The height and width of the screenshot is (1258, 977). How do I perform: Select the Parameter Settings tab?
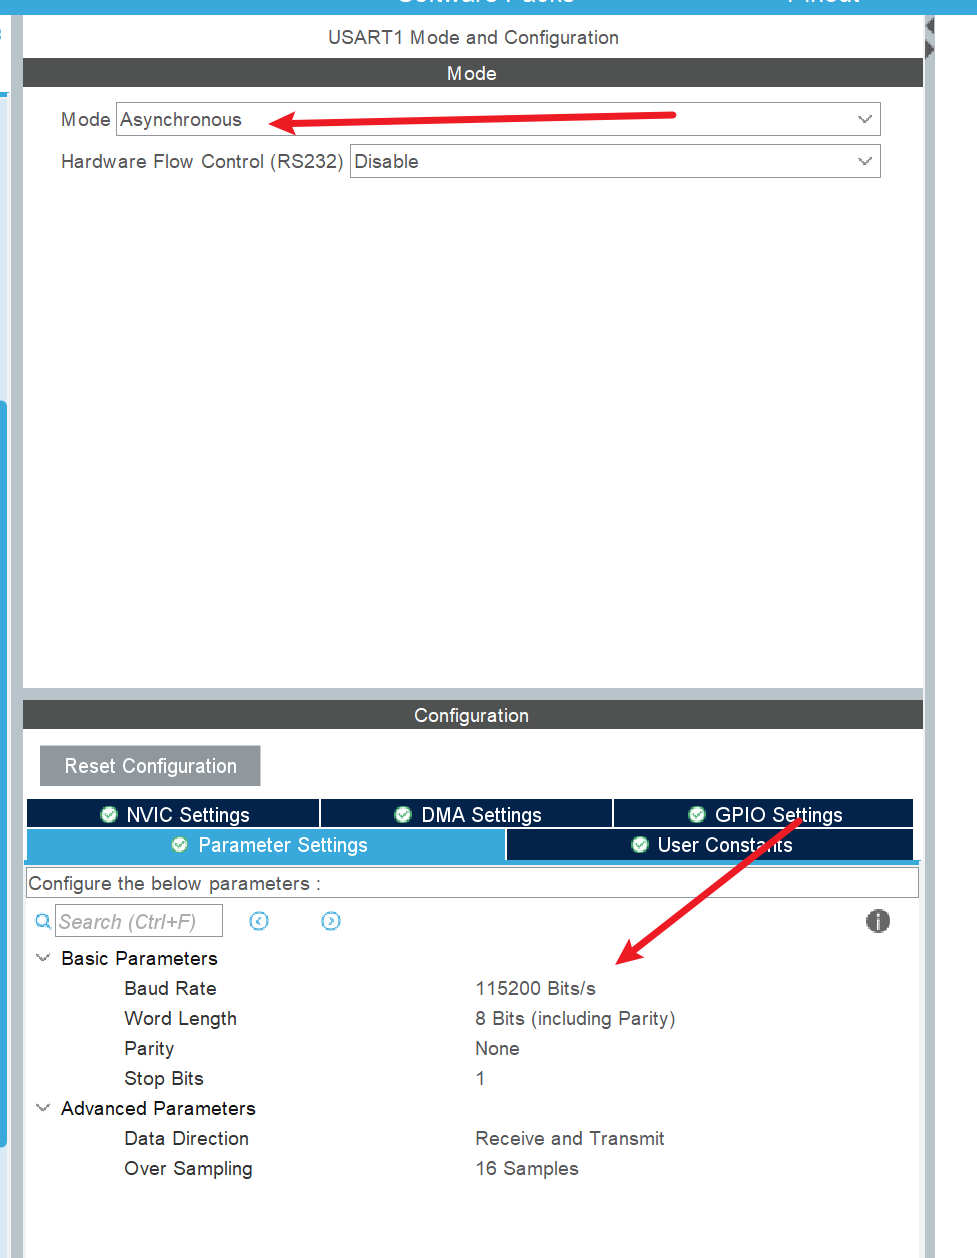click(267, 845)
